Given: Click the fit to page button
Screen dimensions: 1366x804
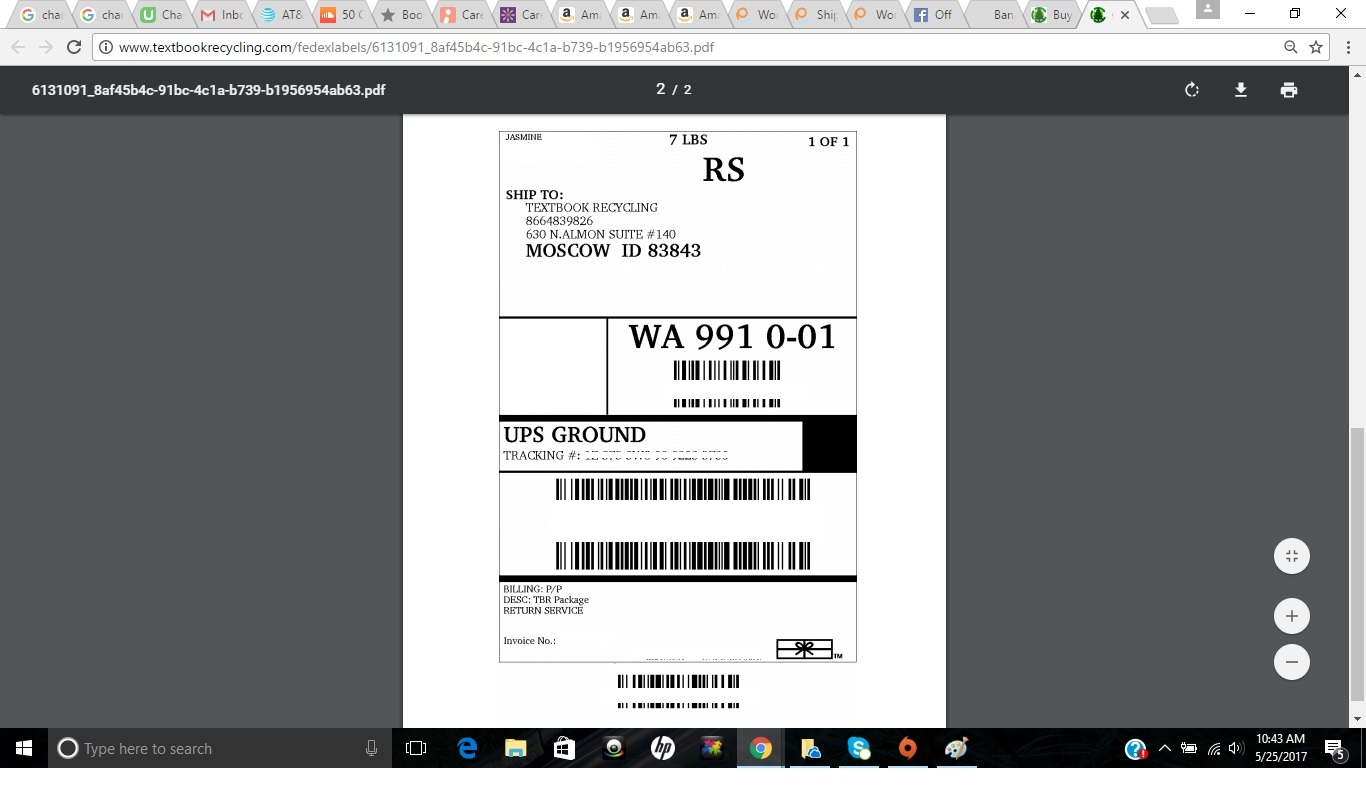Looking at the screenshot, I should [x=1292, y=556].
